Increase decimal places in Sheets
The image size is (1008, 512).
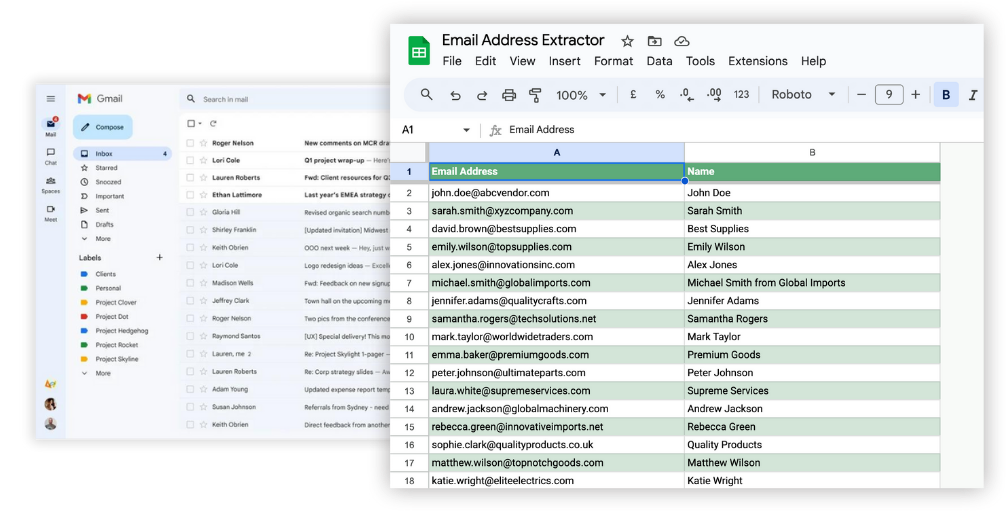point(714,95)
